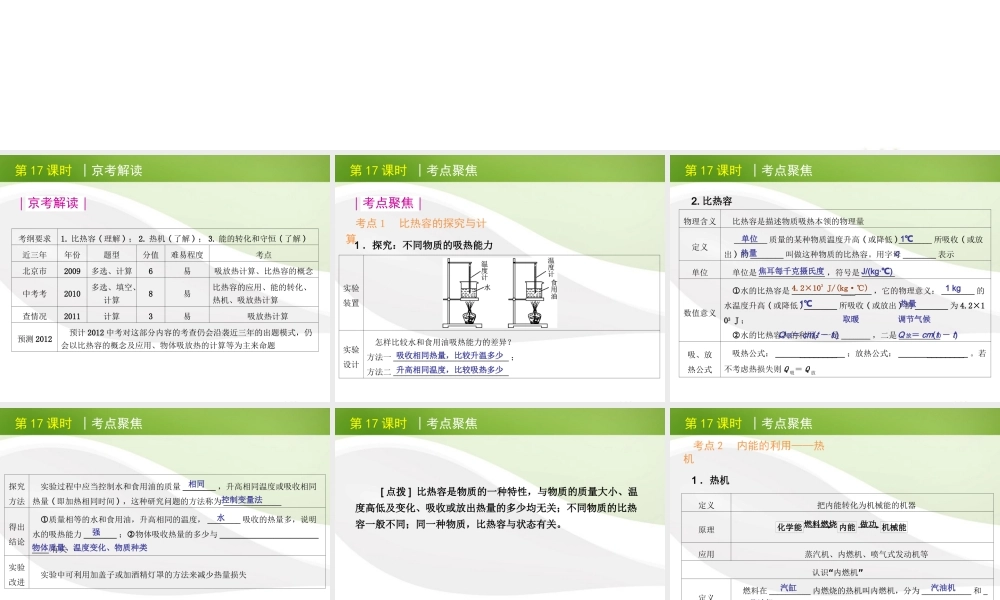This screenshot has width=1000, height=600.
Task: Select the 物理含义 cell
Action: [x=700, y=221]
